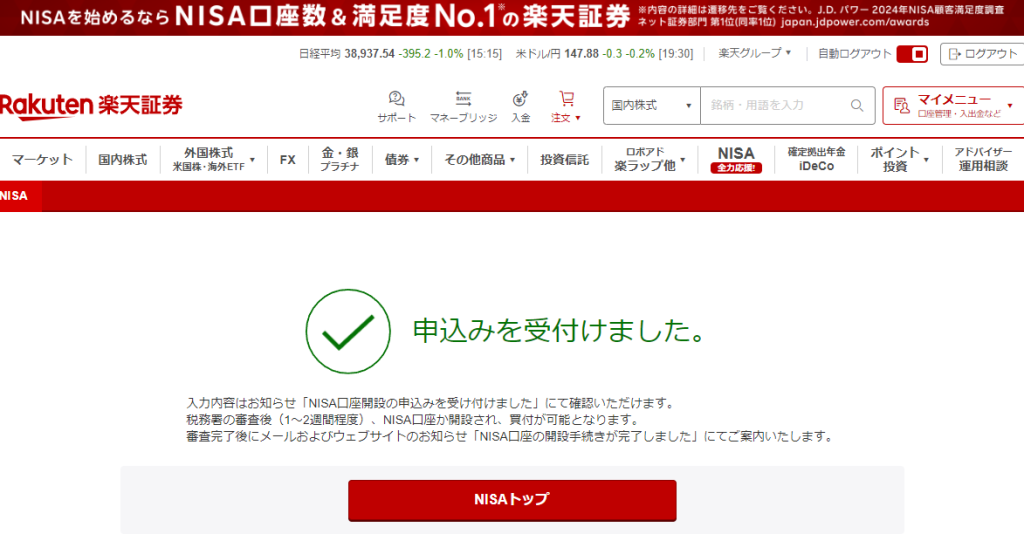
Task: Click the マイメニュー person icon
Action: (900, 105)
